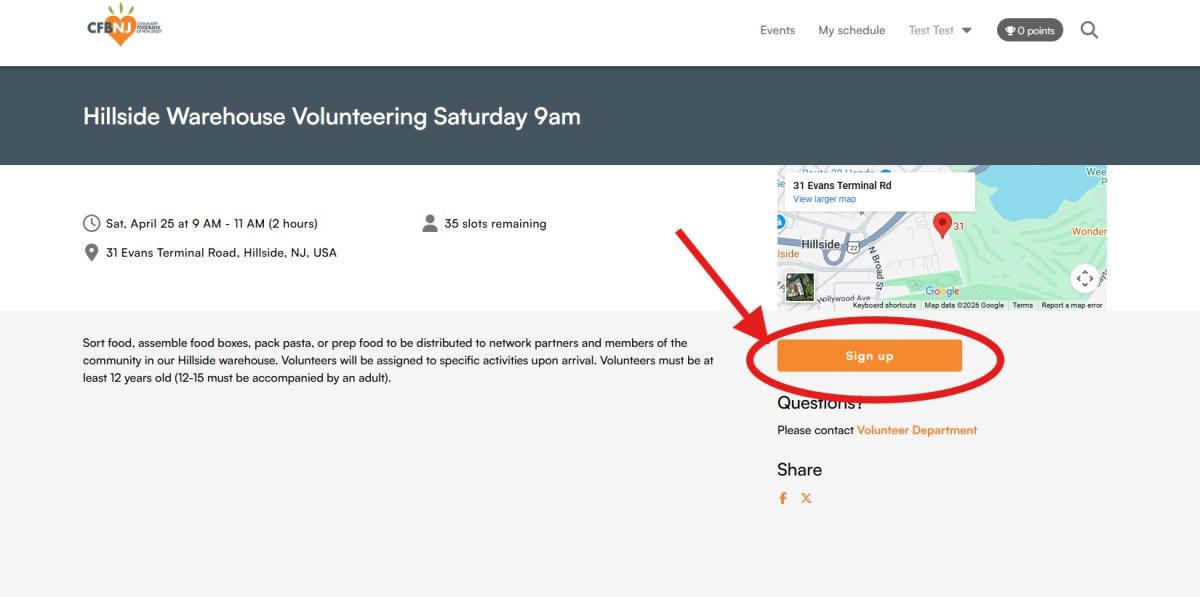Viewport: 1200px width, 597px height.
Task: Toggle map camera controls button
Action: (1084, 278)
